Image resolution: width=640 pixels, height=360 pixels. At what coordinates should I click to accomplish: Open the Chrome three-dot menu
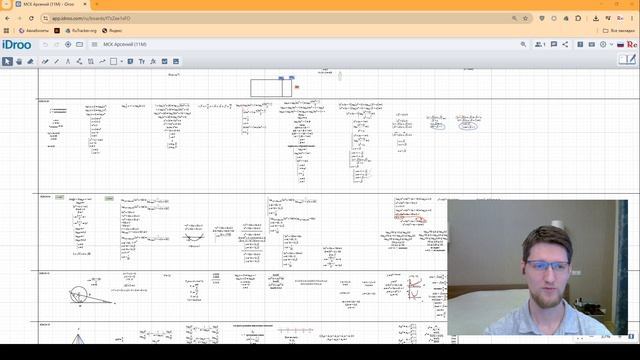point(632,18)
